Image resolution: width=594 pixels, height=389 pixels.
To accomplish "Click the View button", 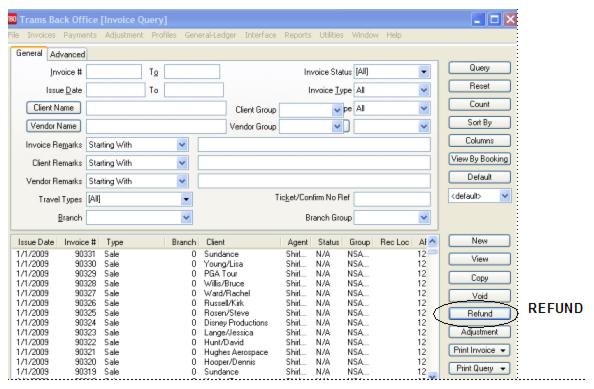I will pos(479,259).
